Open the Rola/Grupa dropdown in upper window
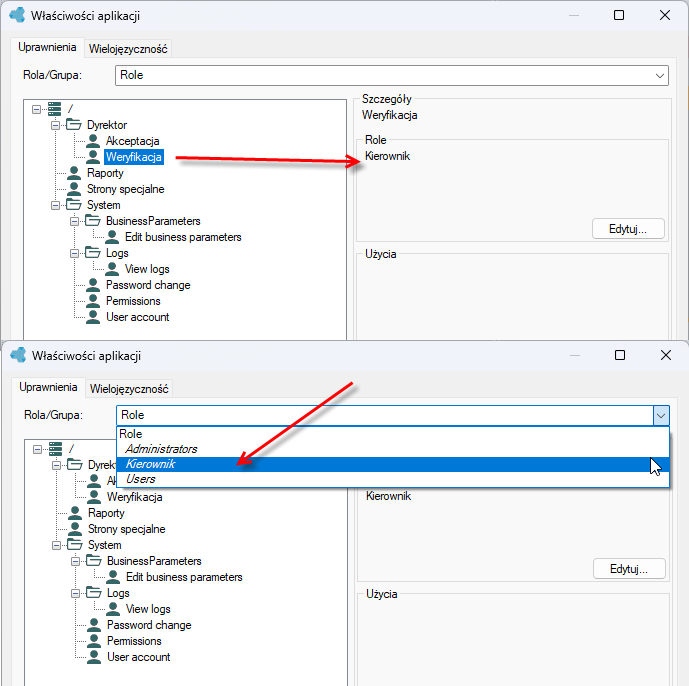 tap(660, 76)
